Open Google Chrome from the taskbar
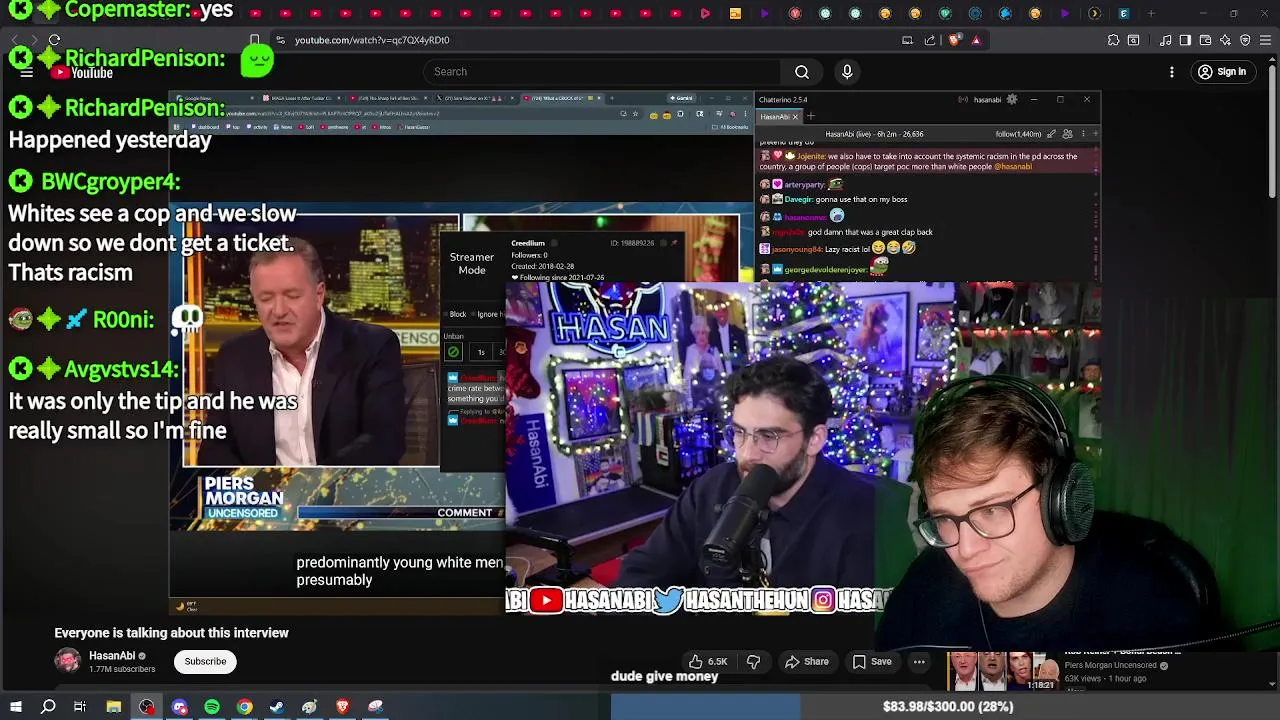The height and width of the screenshot is (720, 1280). (244, 707)
